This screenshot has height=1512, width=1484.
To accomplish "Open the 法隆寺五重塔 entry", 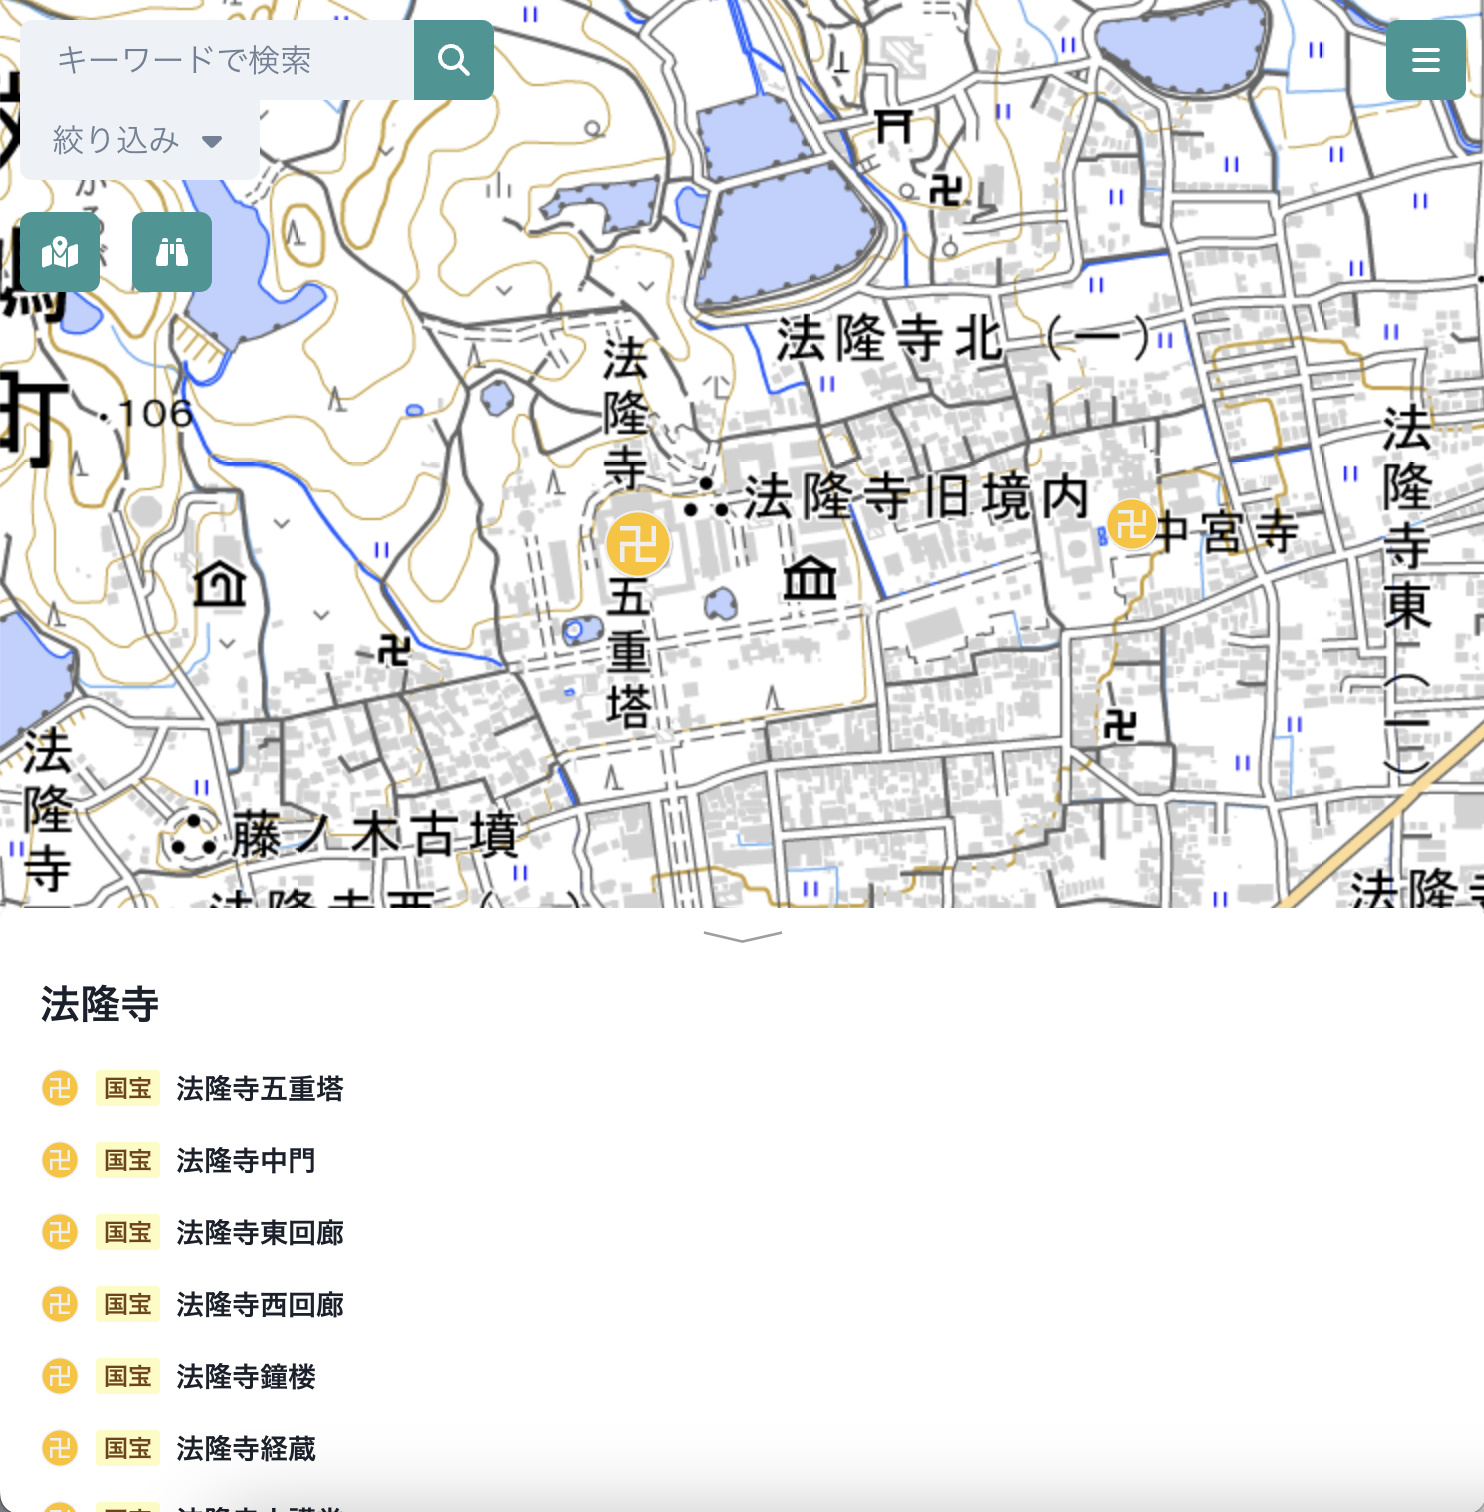I will tap(258, 1089).
